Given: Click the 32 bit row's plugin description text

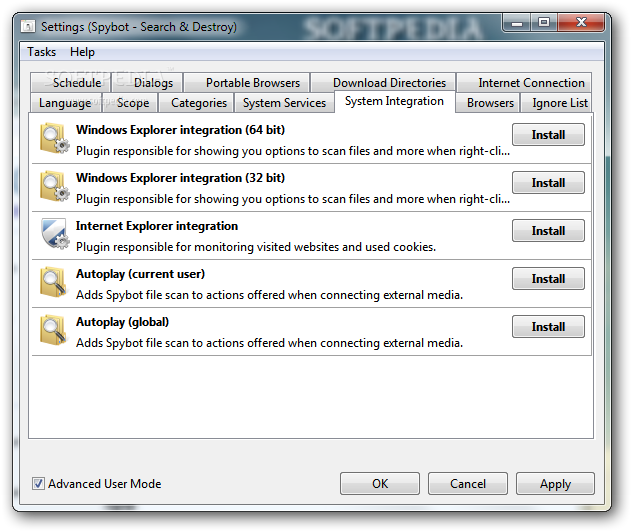Looking at the screenshot, I should point(293,199).
